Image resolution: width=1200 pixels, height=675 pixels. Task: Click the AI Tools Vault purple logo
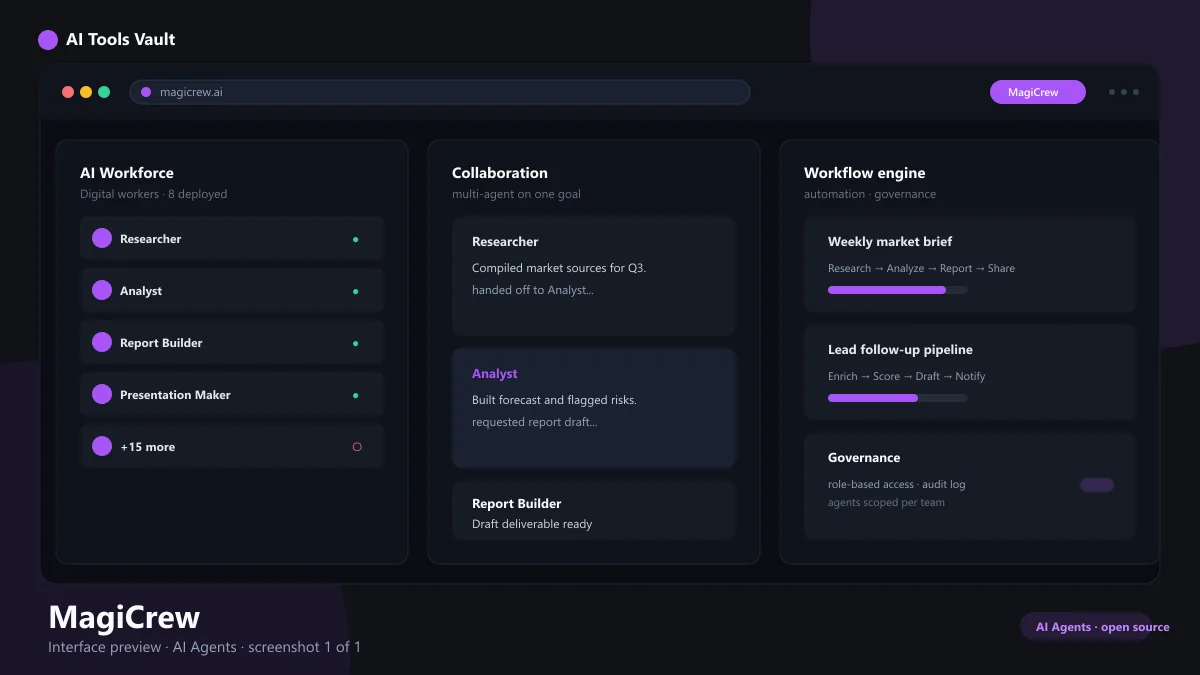(48, 40)
